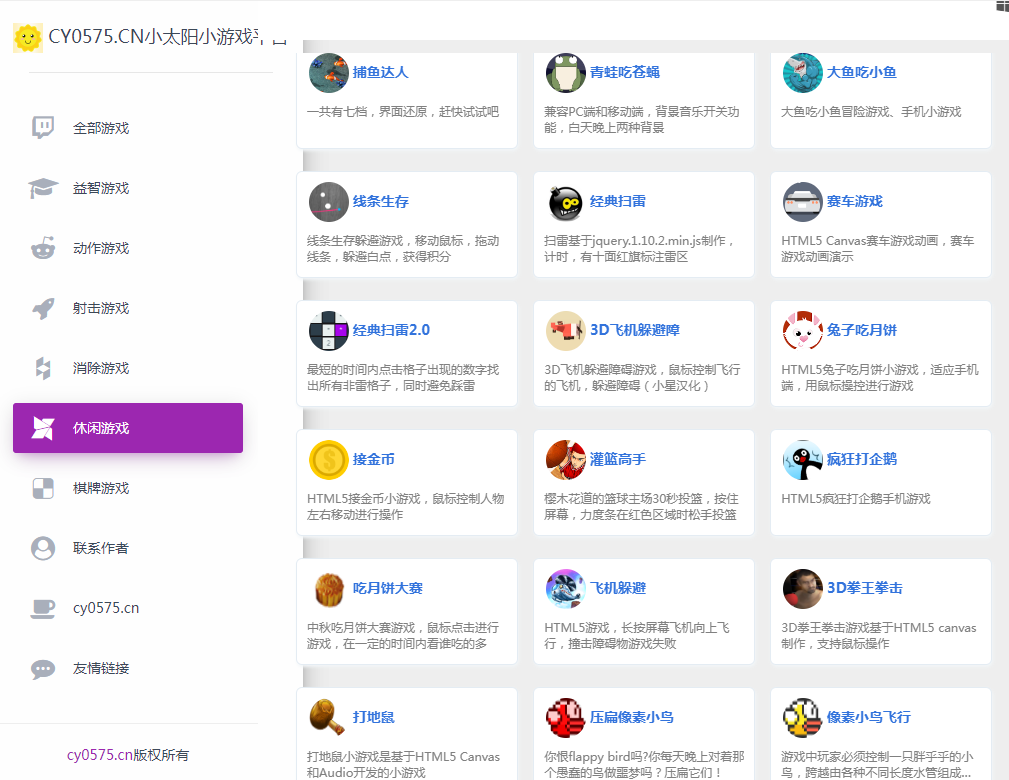1009x780 pixels.
Task: Click the 接金币 description text
Action: 405,506
